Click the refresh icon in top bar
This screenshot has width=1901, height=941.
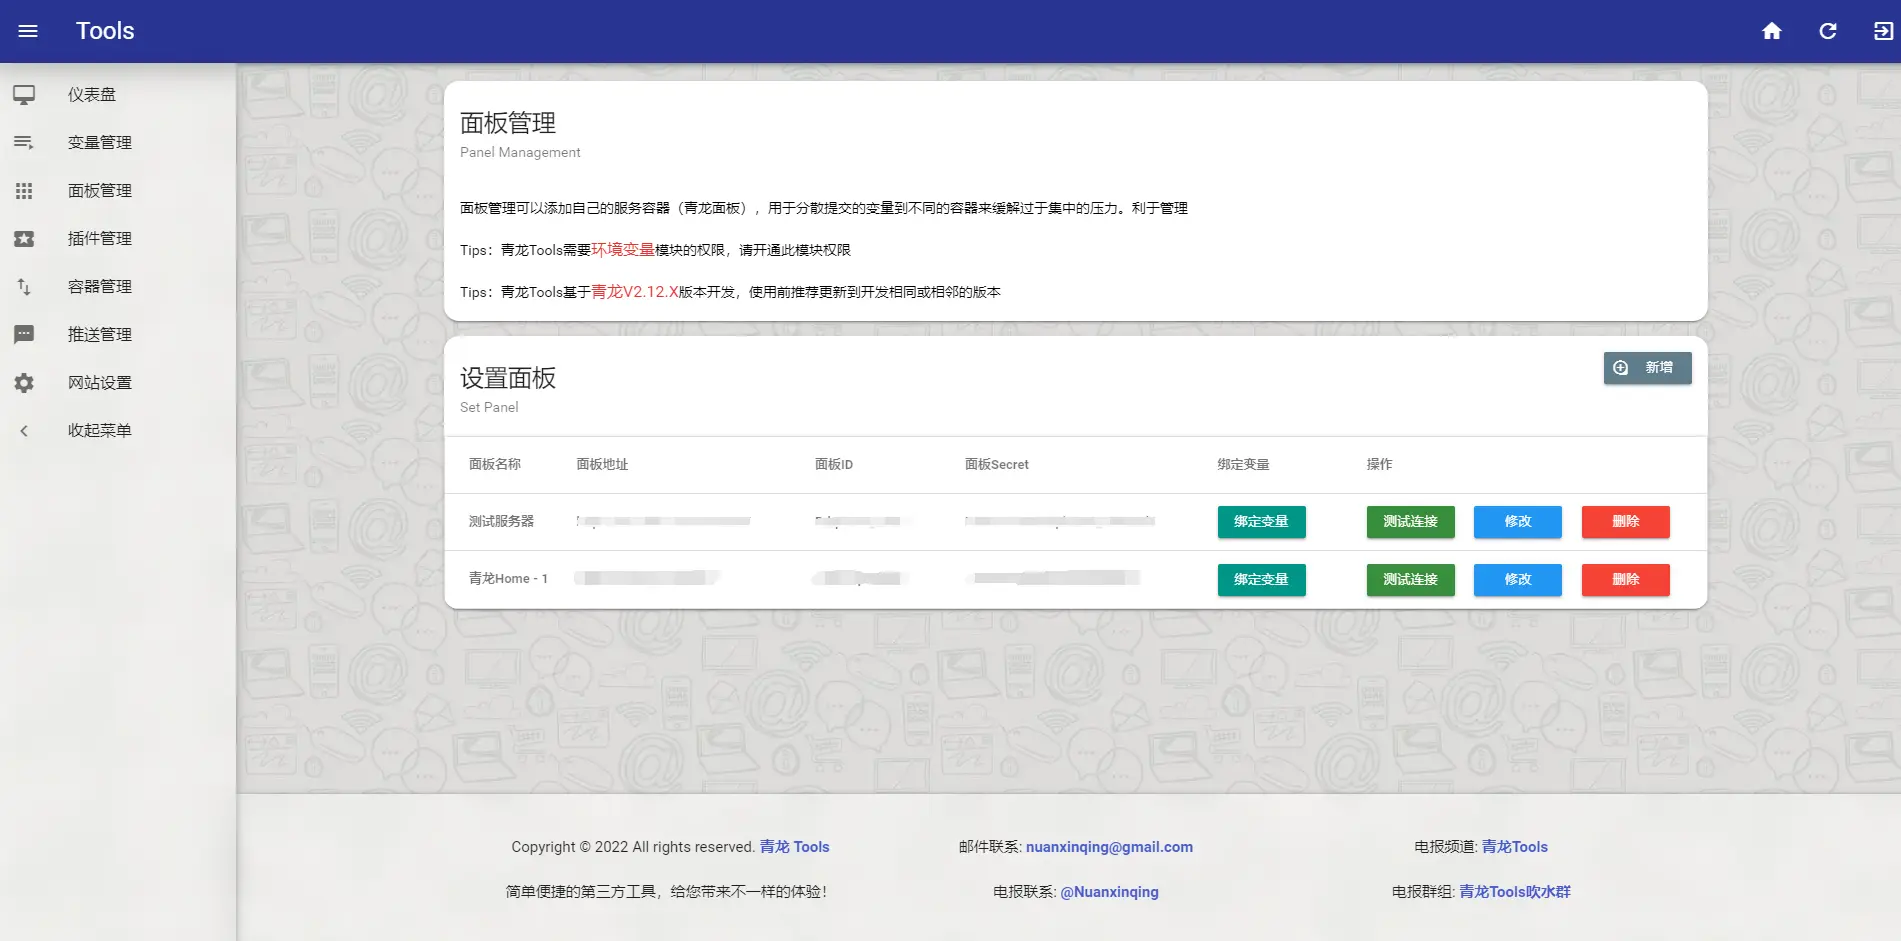click(1828, 31)
